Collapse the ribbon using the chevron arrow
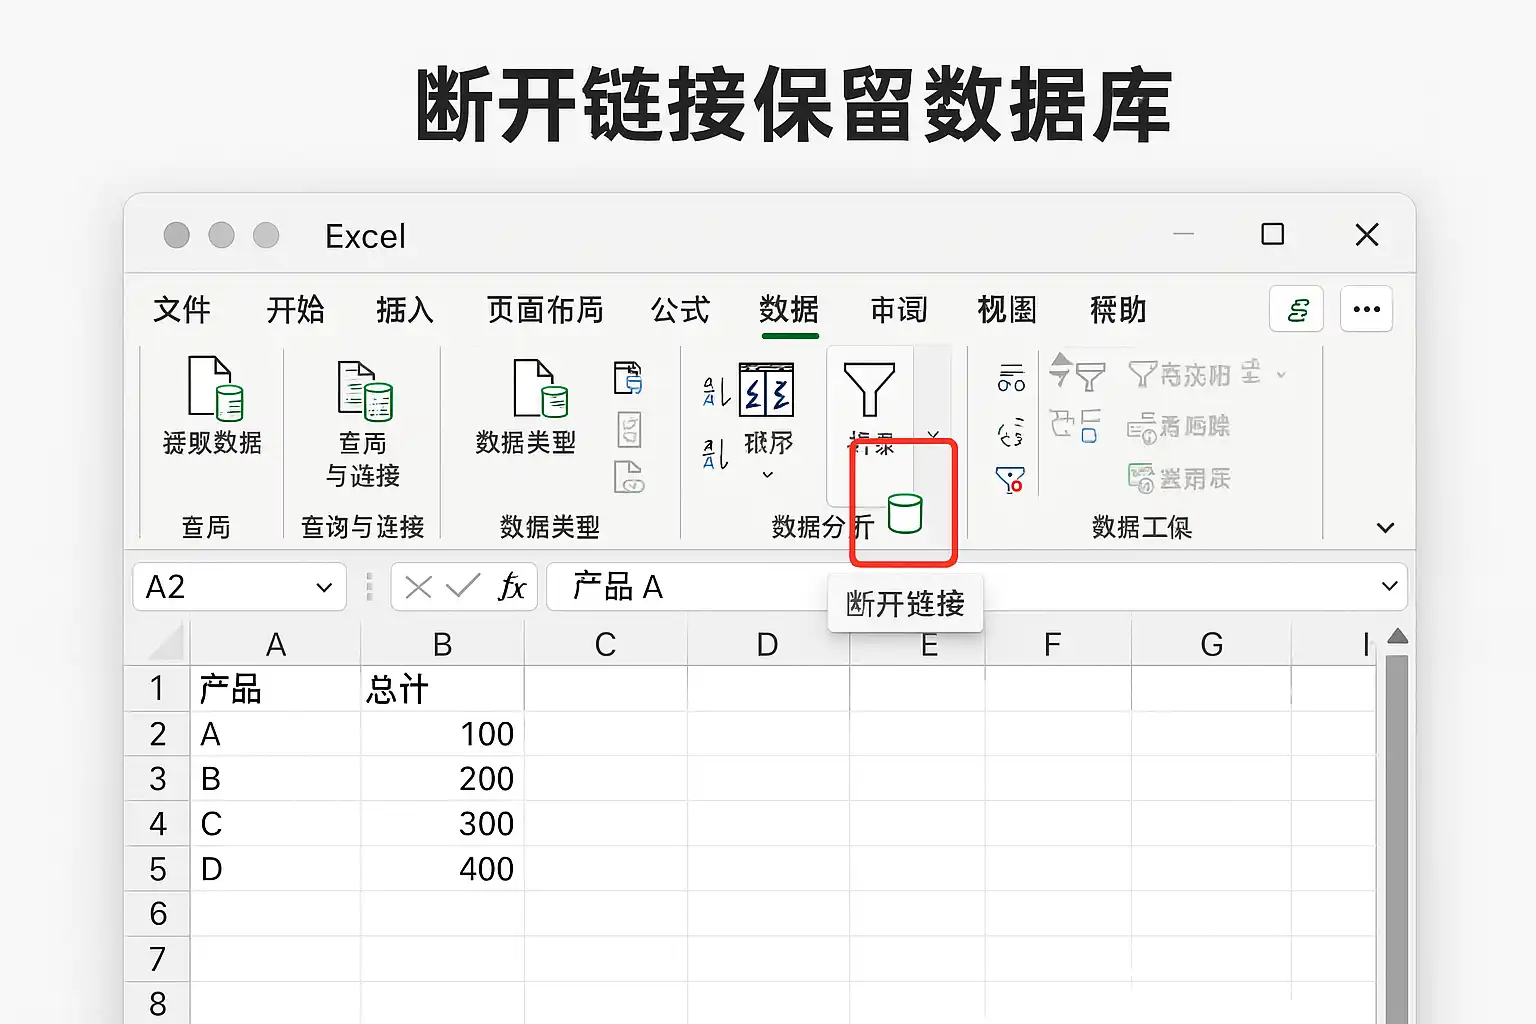This screenshot has width=1536, height=1024. coord(1385,528)
